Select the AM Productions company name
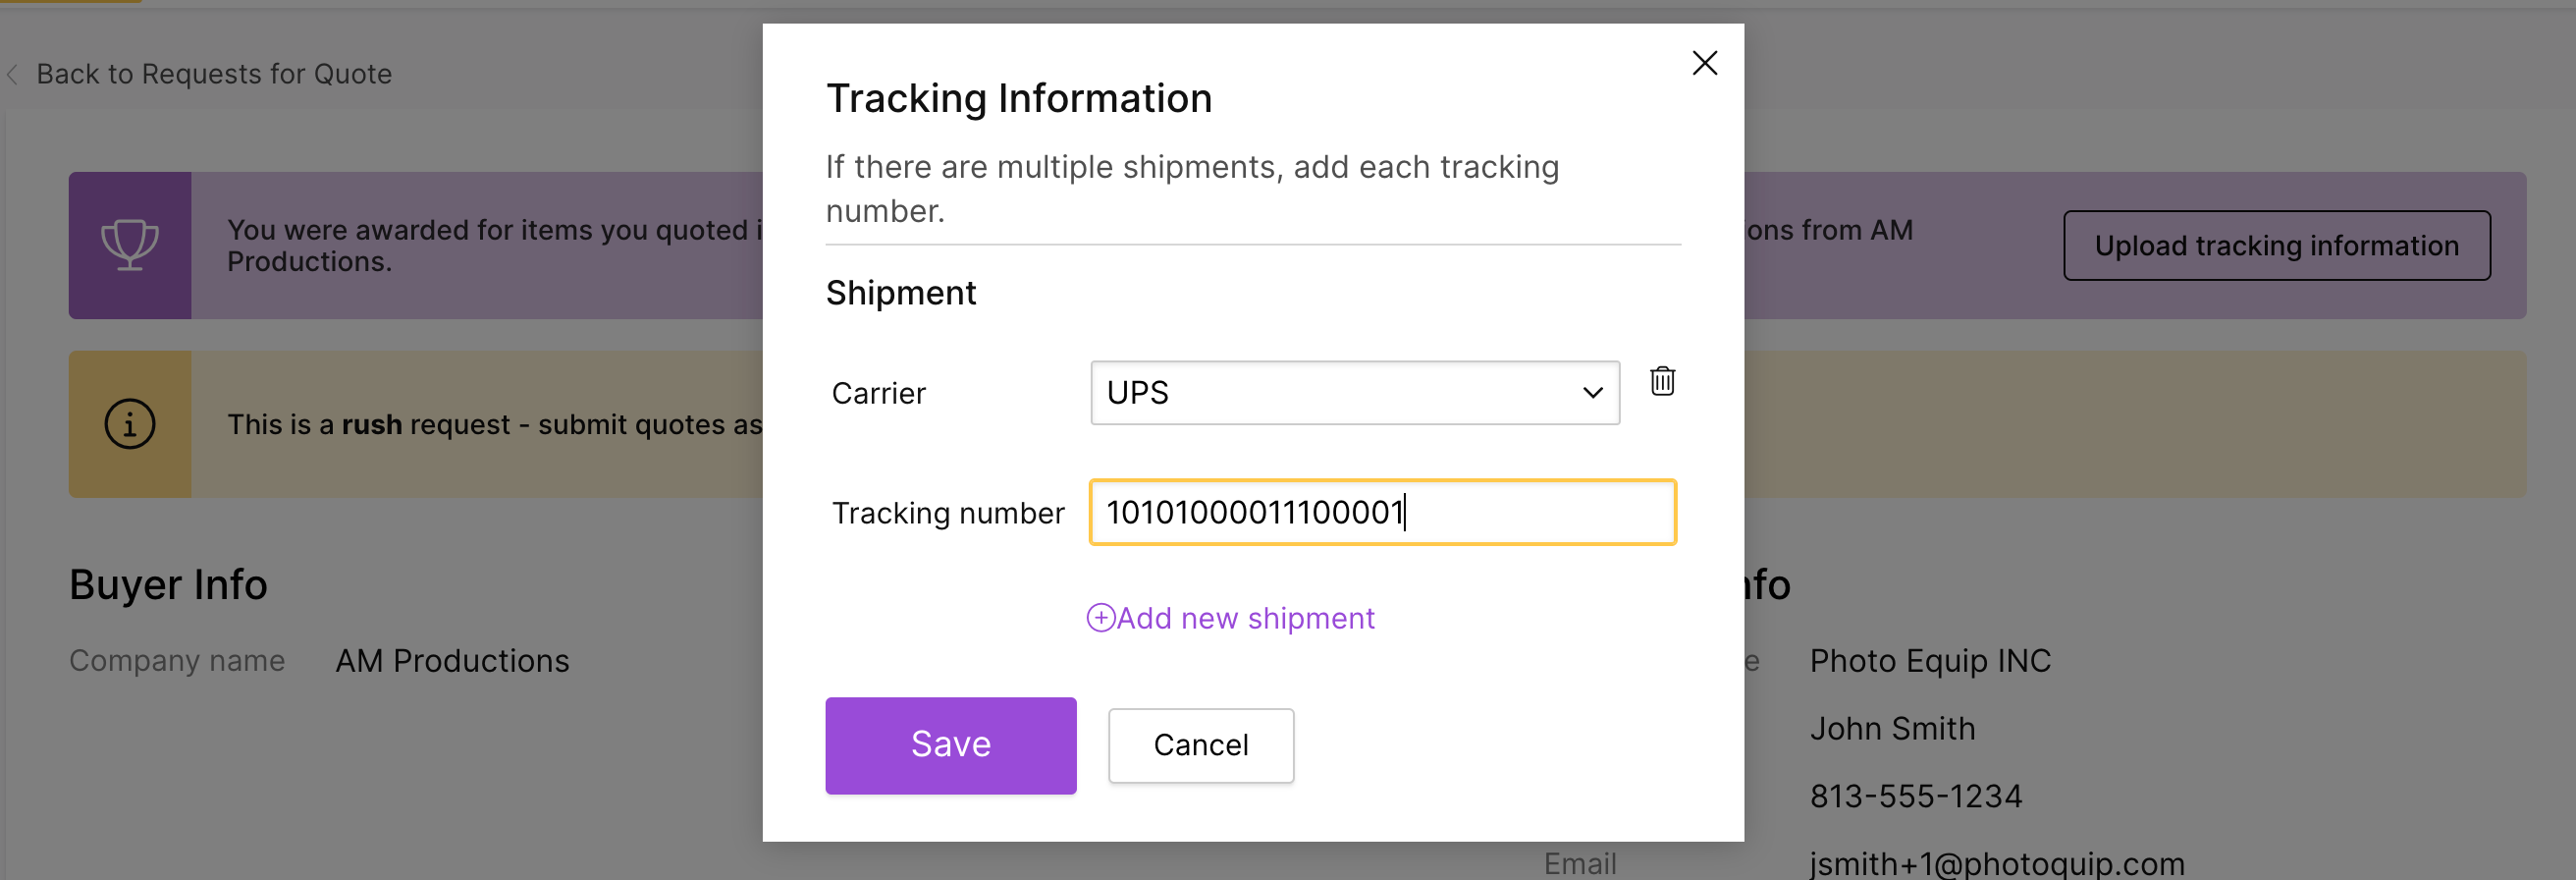 point(452,661)
